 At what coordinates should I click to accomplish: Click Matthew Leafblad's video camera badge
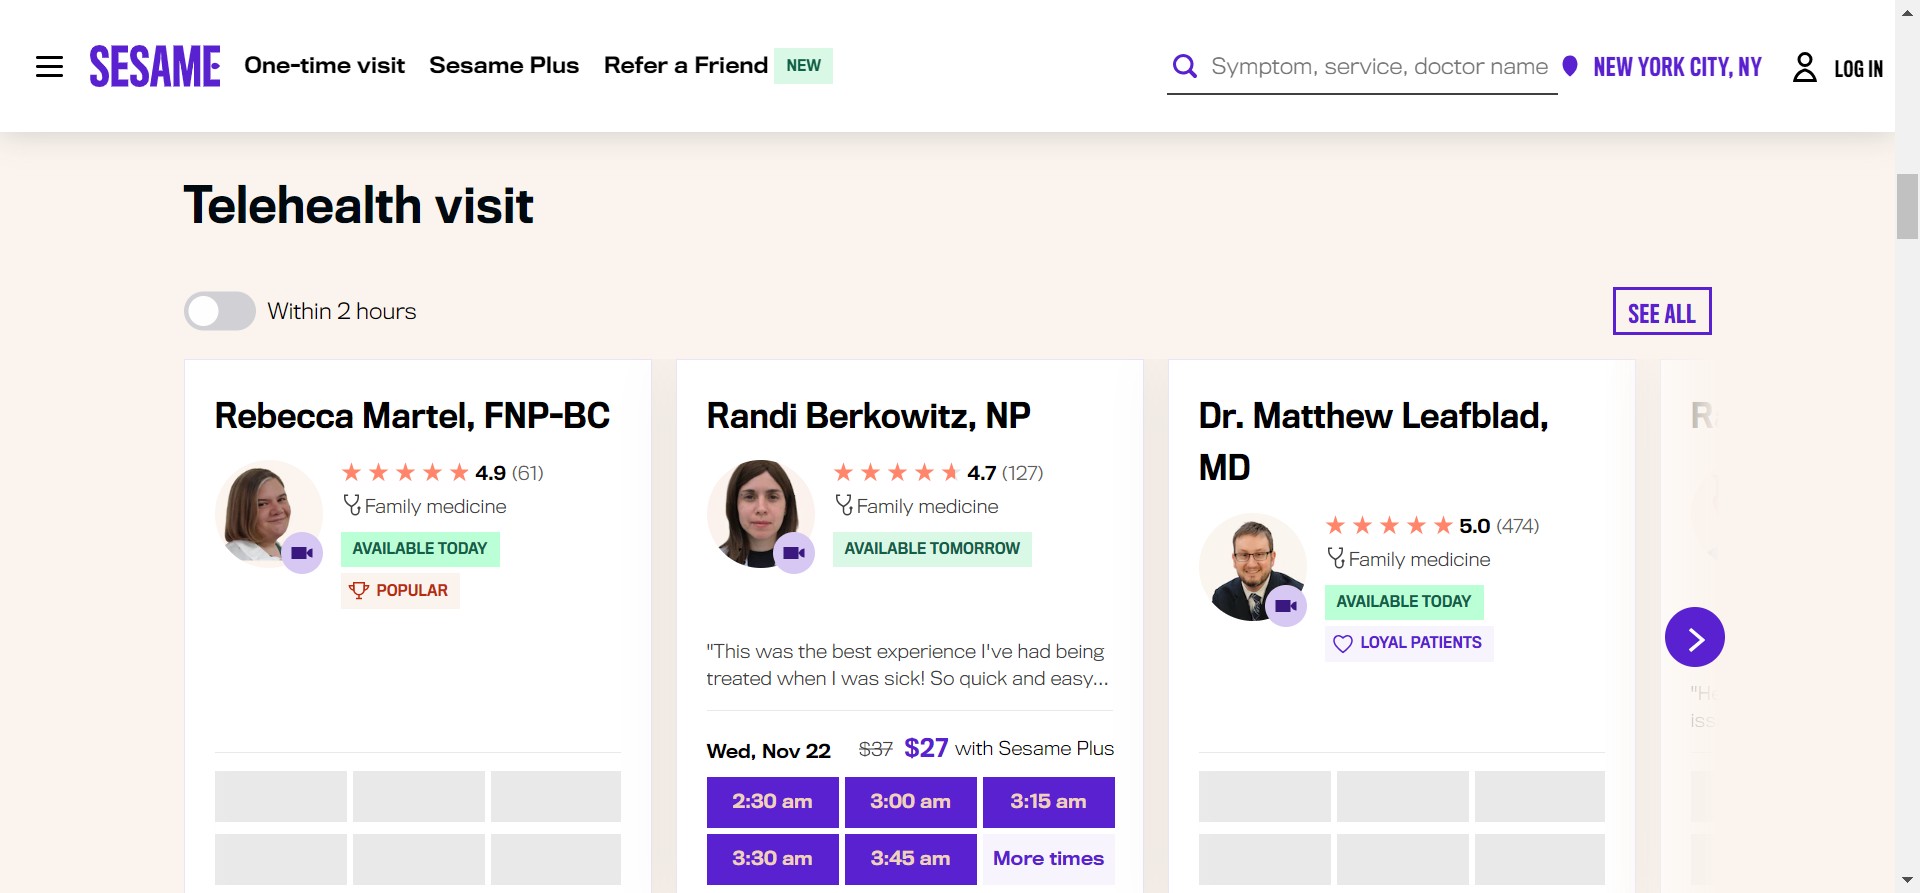coord(1286,606)
